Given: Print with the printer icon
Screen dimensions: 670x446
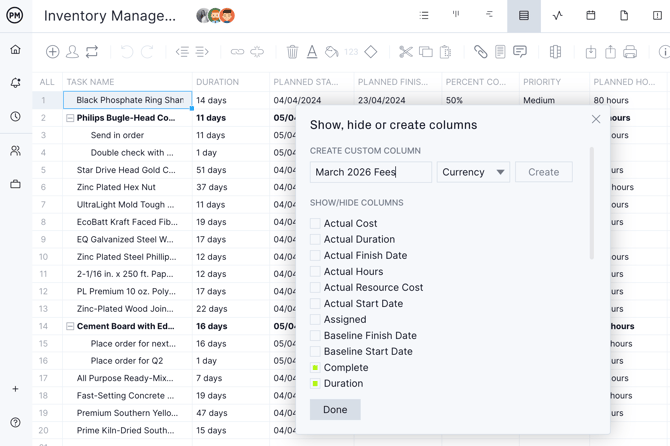Looking at the screenshot, I should click(630, 52).
